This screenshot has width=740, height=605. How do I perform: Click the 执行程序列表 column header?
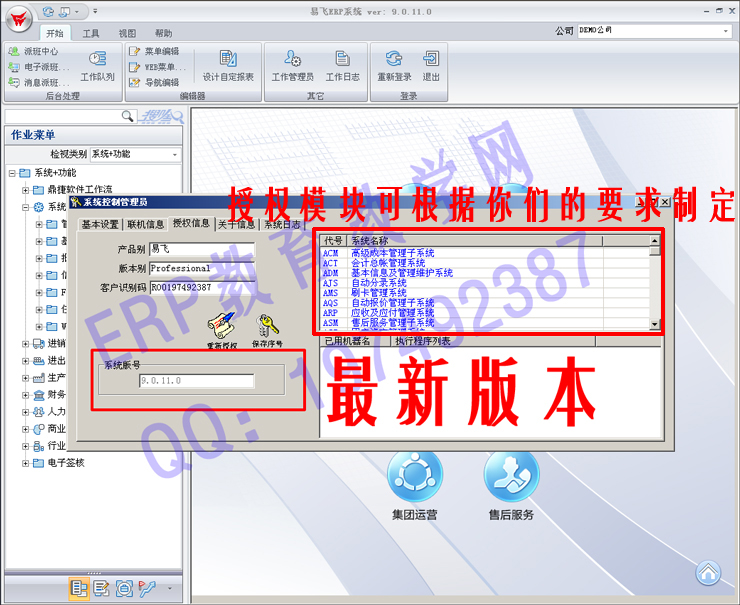[x=493, y=341]
